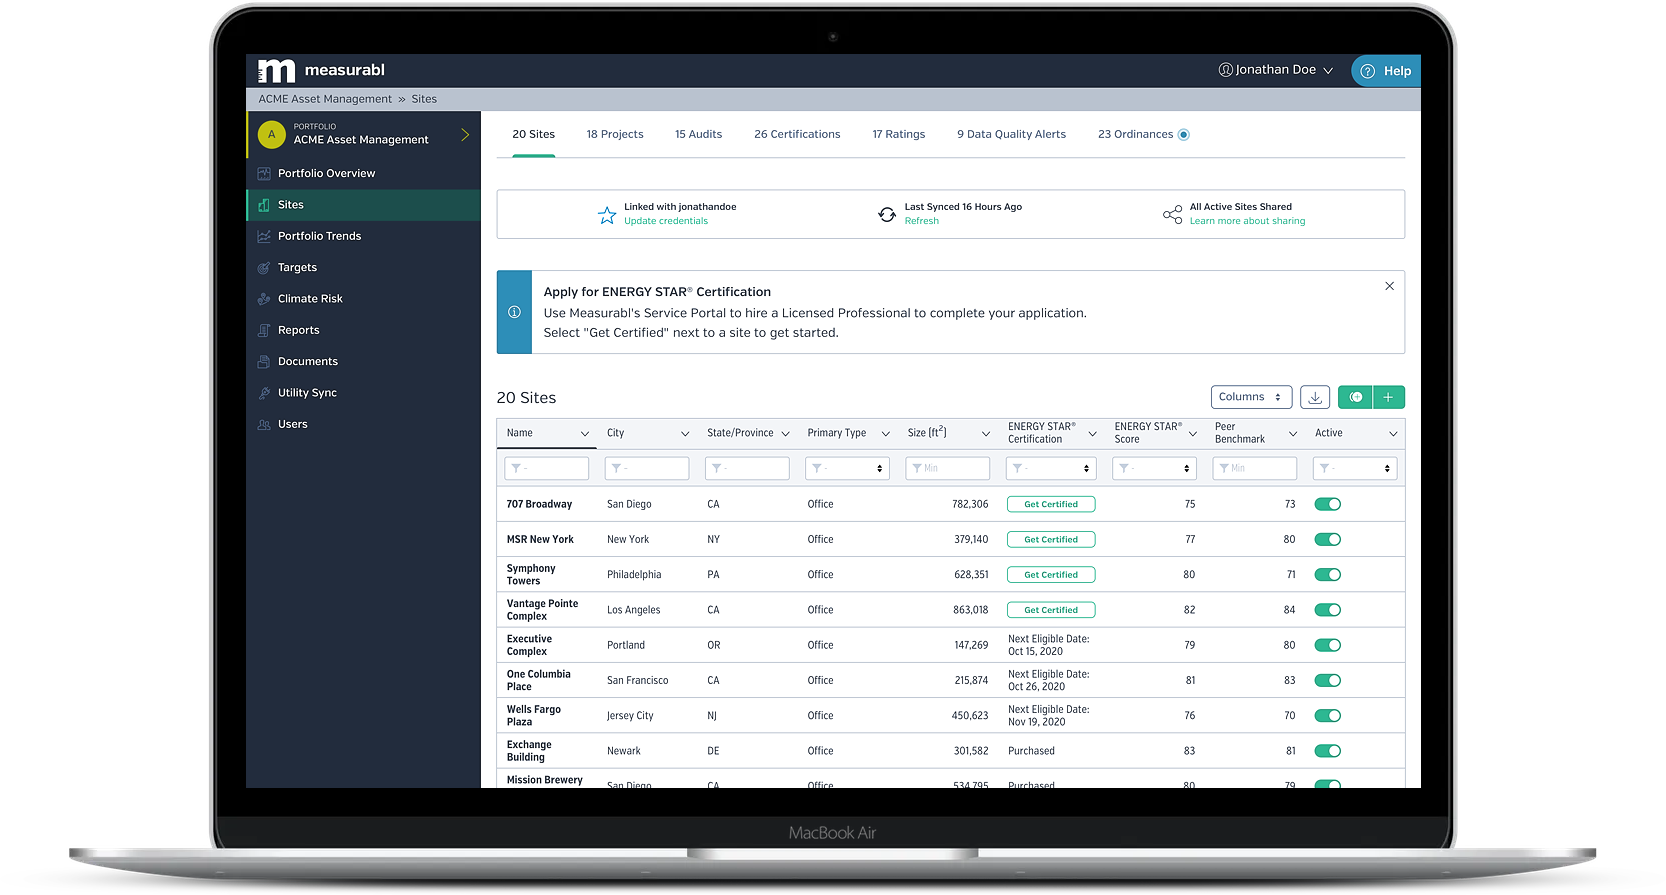Image resolution: width=1666 pixels, height=895 pixels.
Task: Click the Portfolio Trends chart icon
Action: (x=264, y=236)
